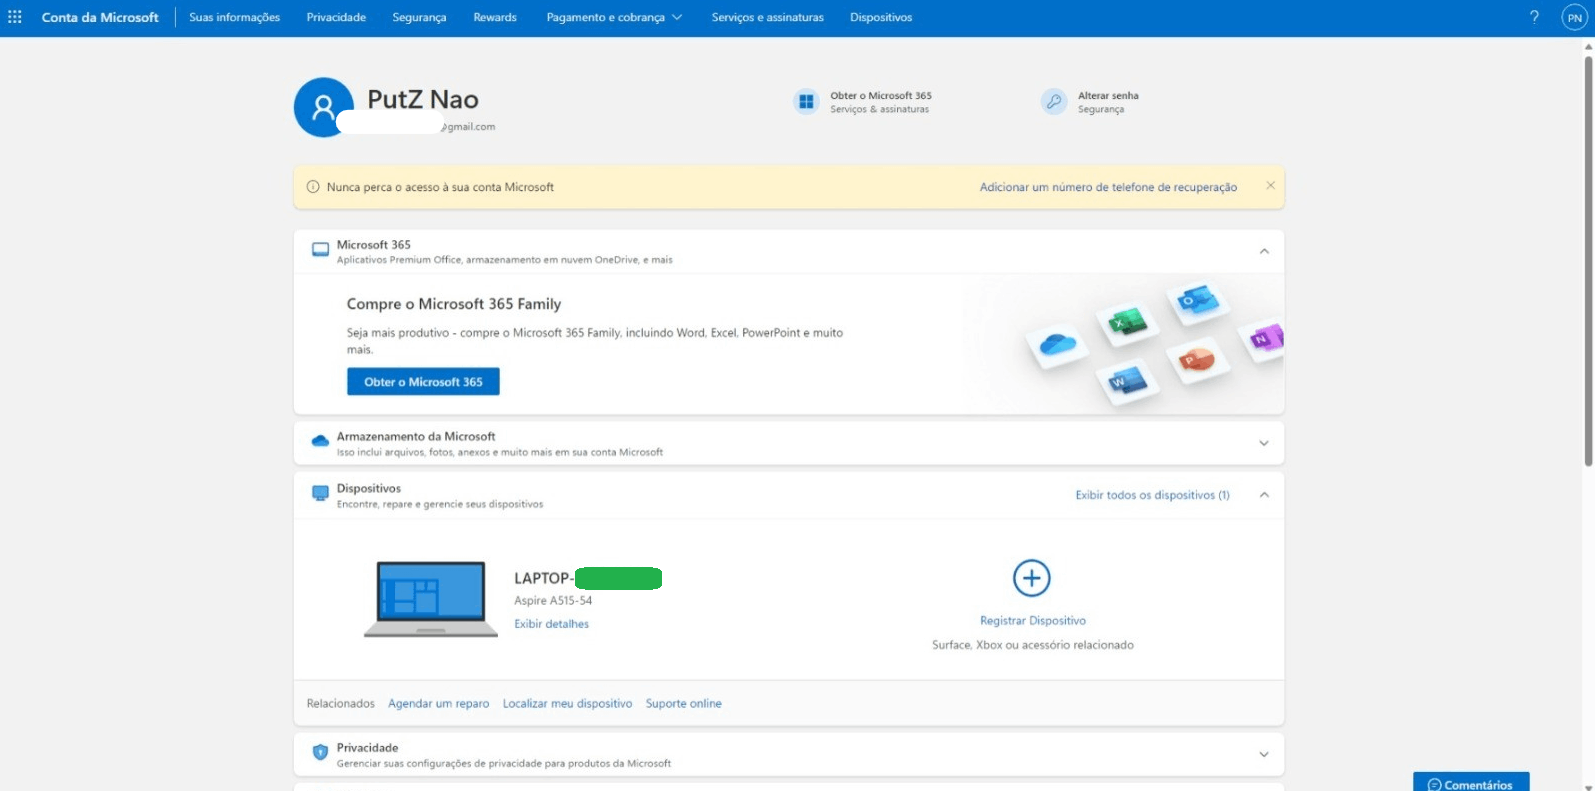Click the plus icon to register device

pyautogui.click(x=1032, y=578)
